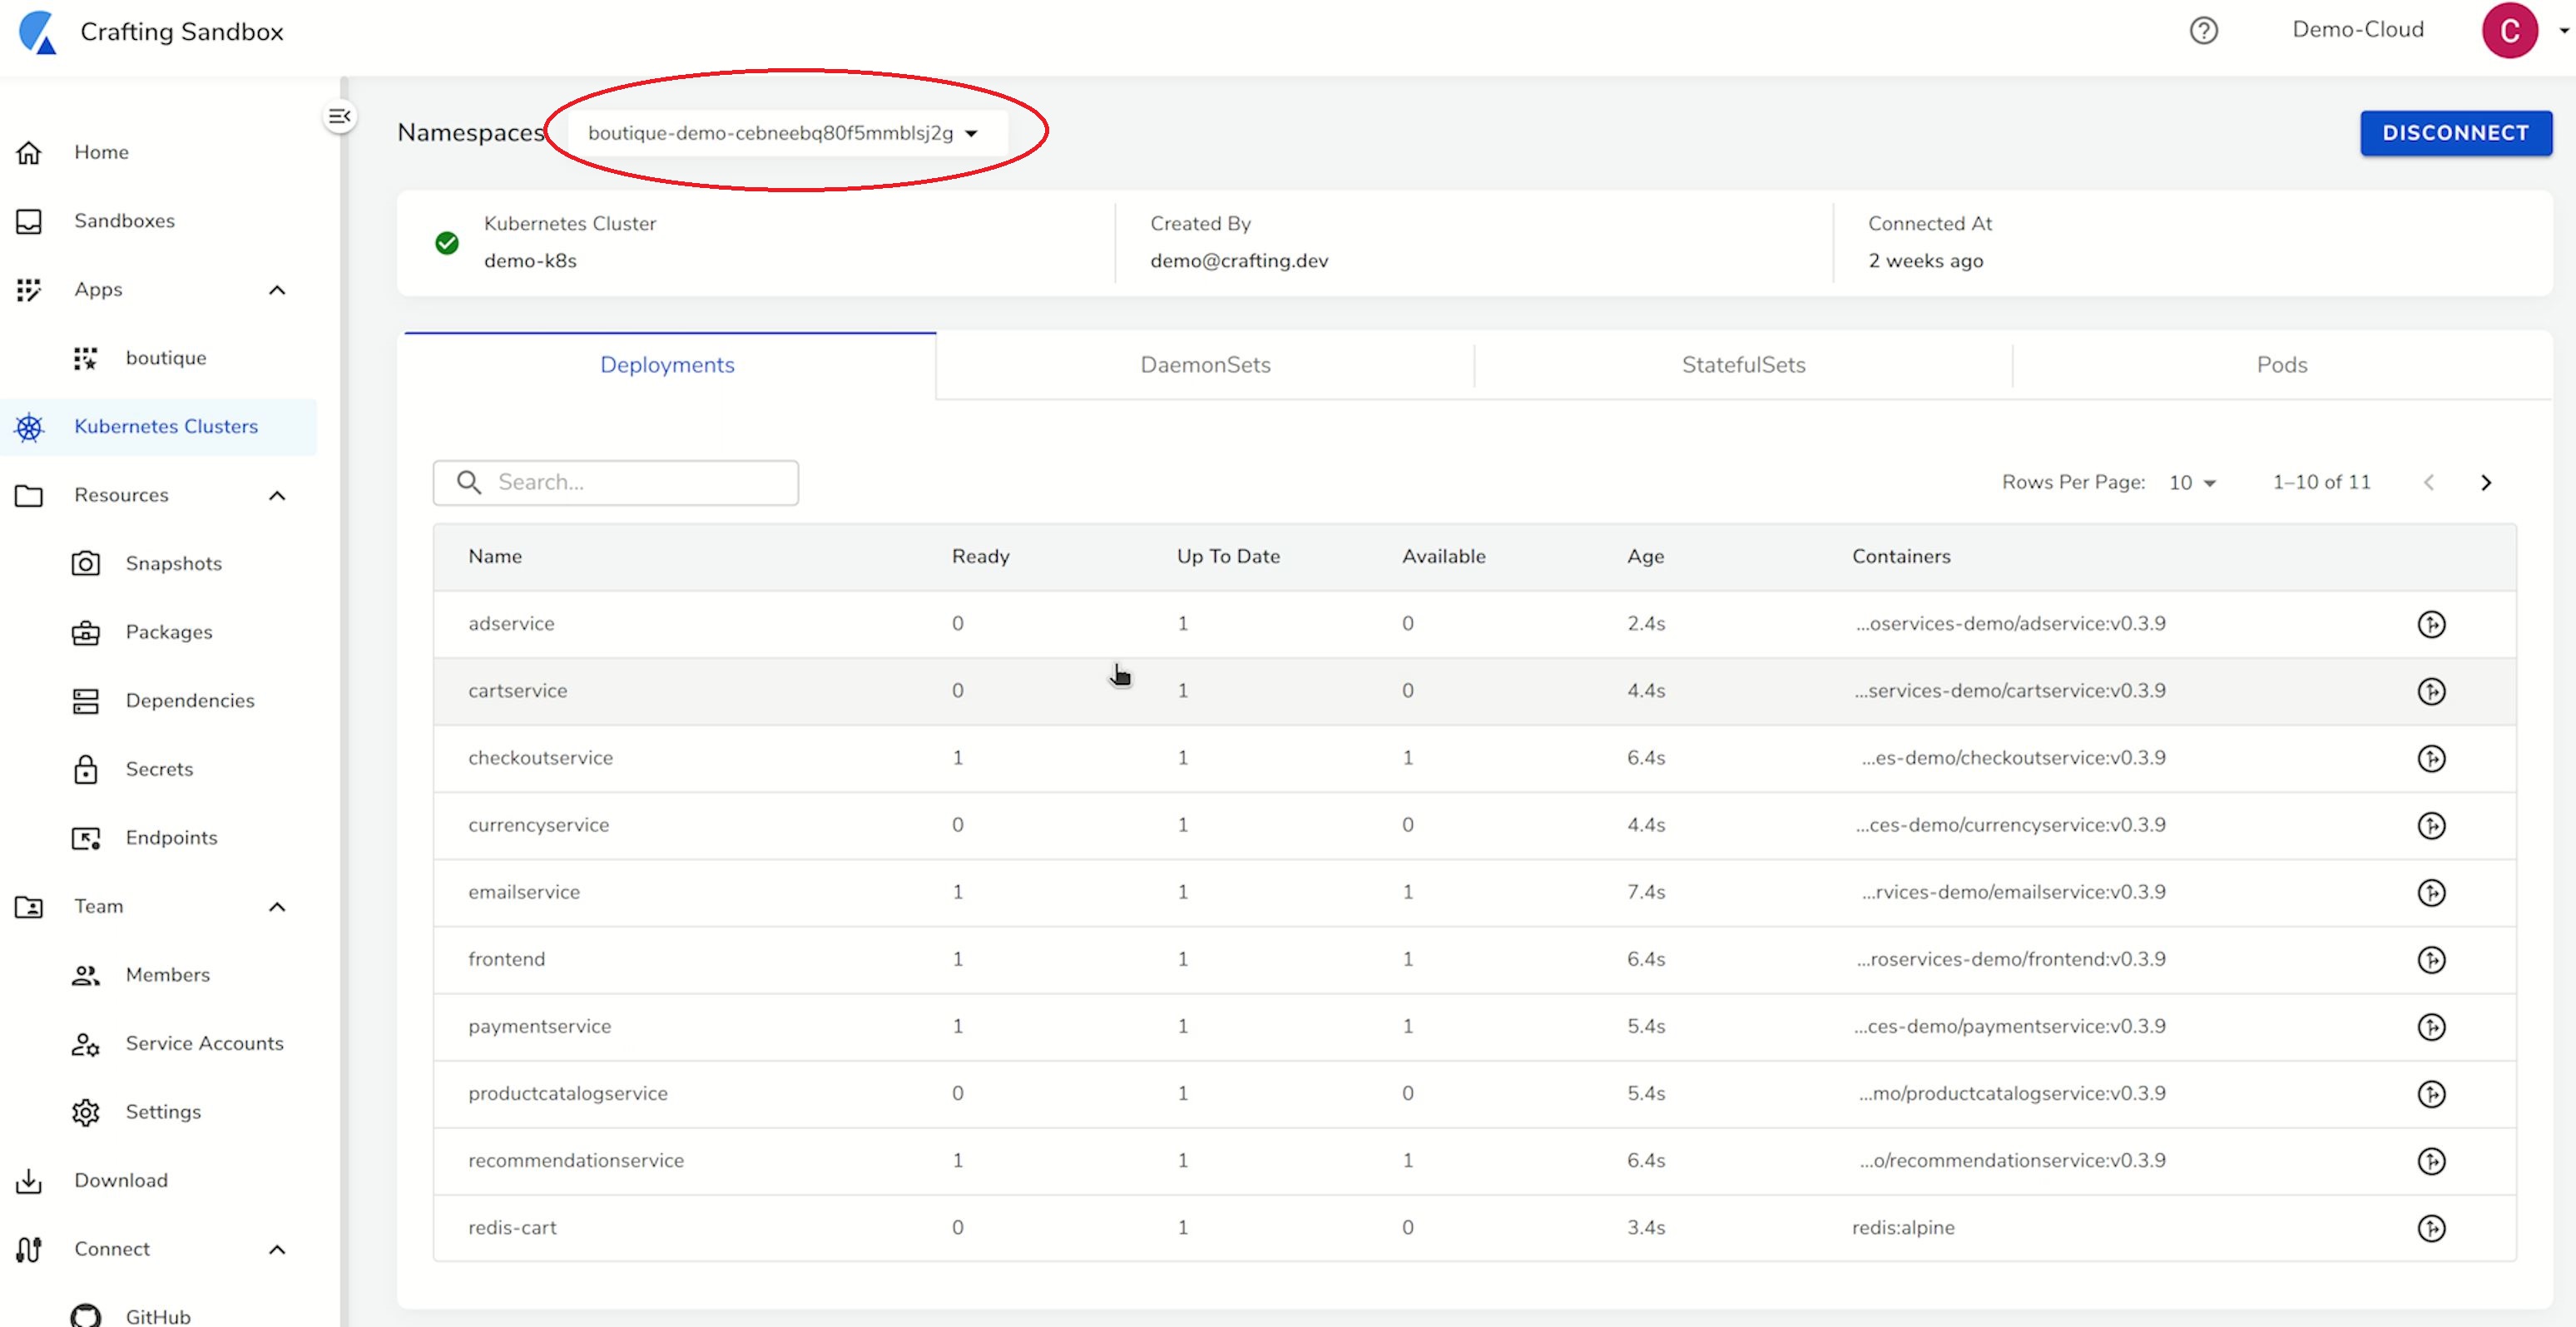Open the boutique app link

tap(165, 358)
